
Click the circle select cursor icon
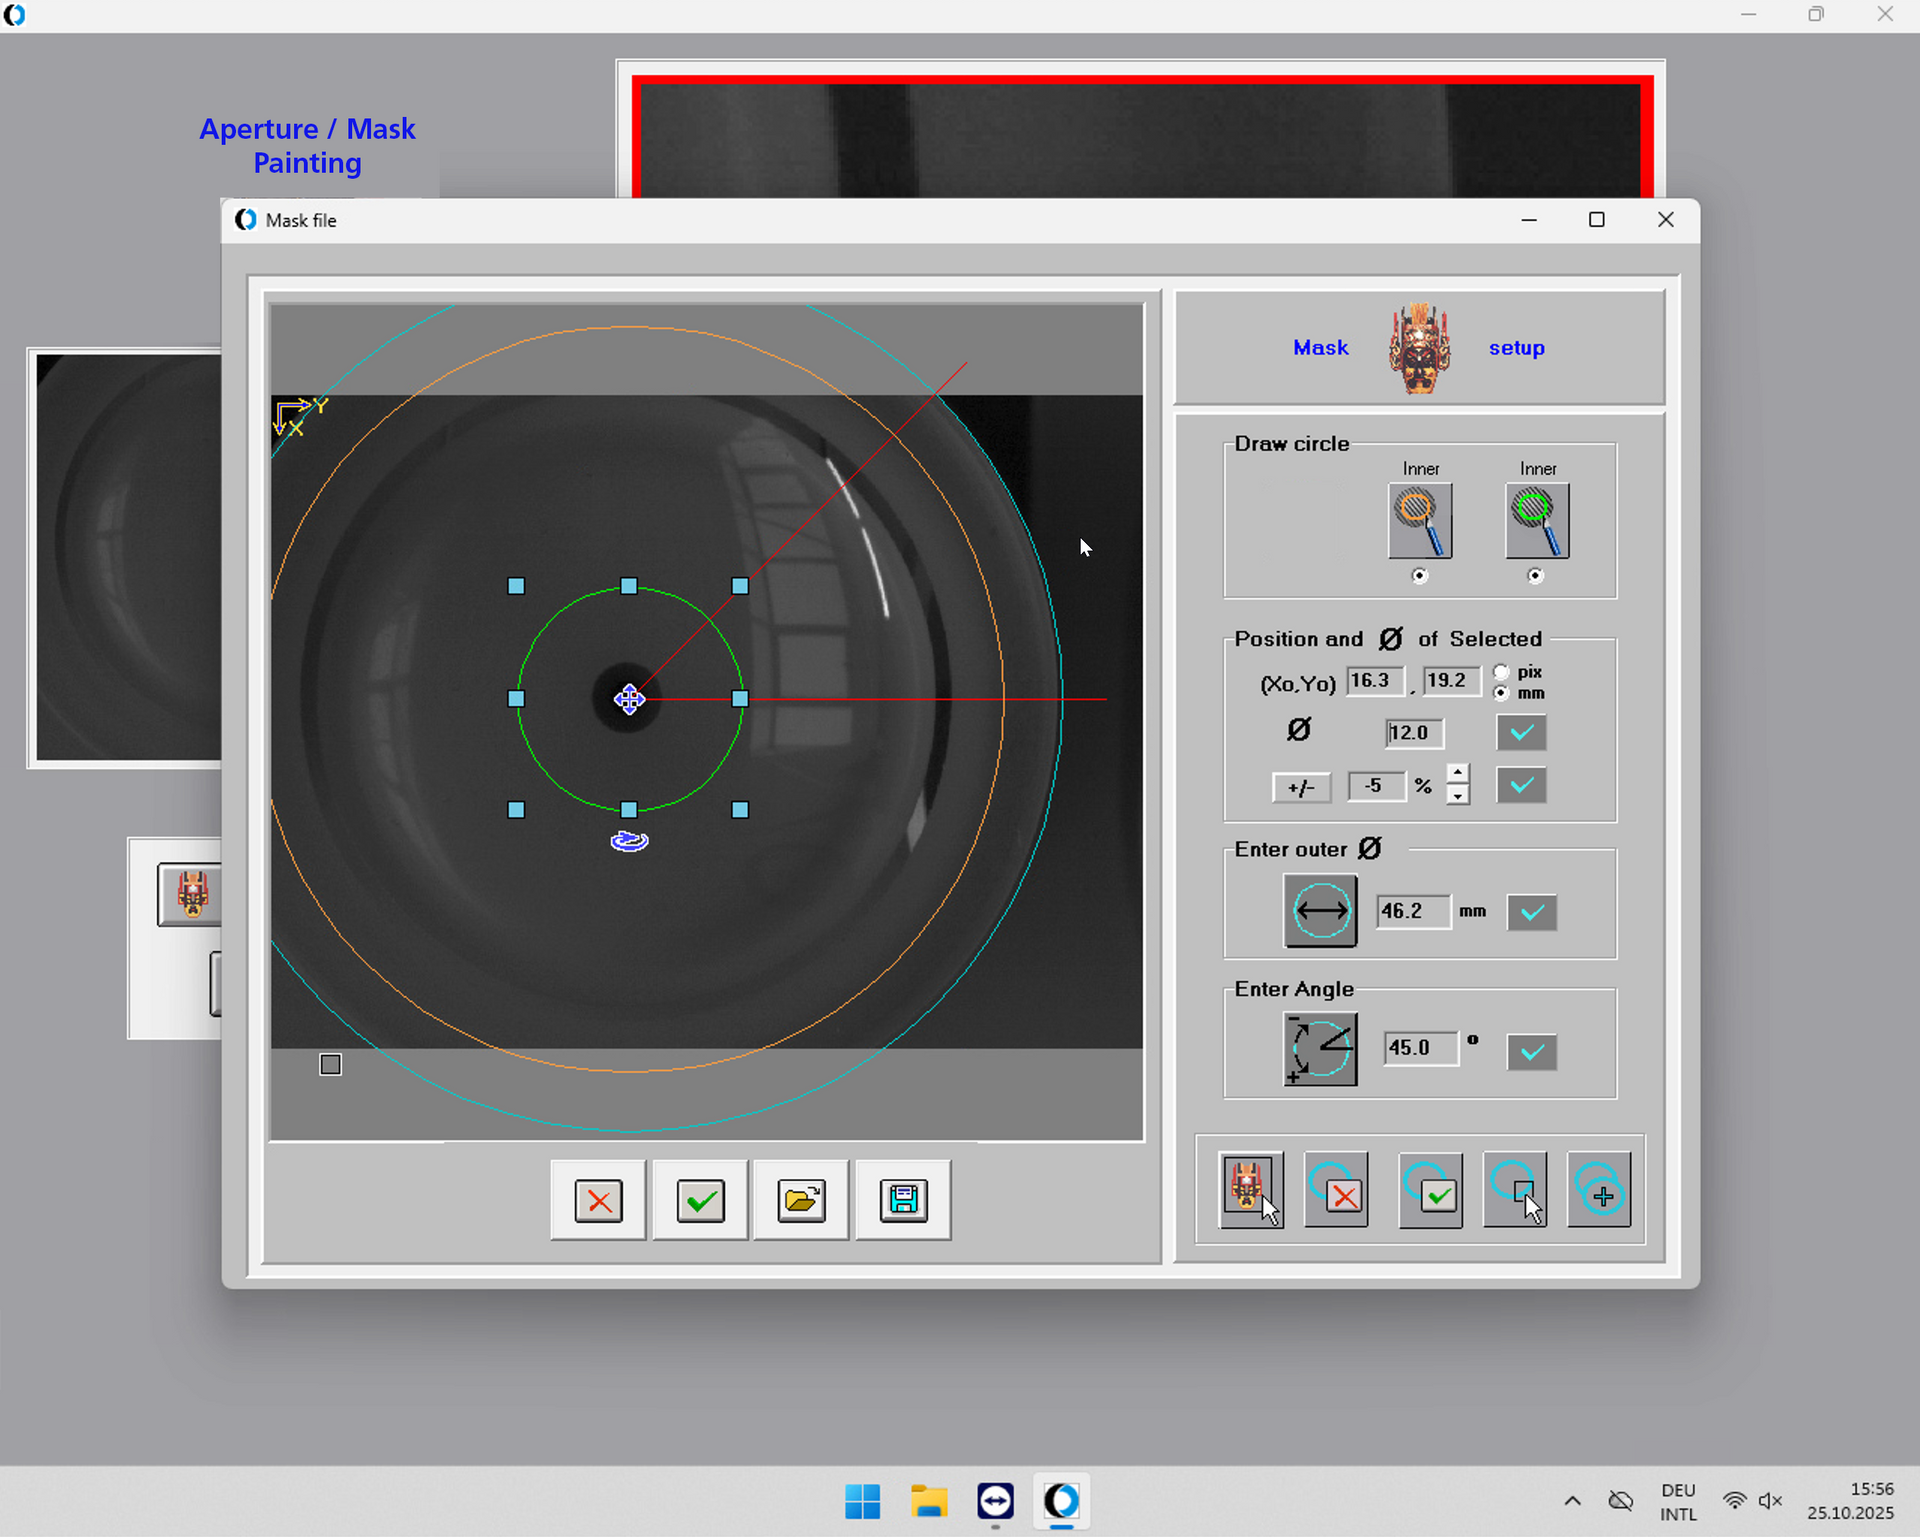pos(1515,1190)
